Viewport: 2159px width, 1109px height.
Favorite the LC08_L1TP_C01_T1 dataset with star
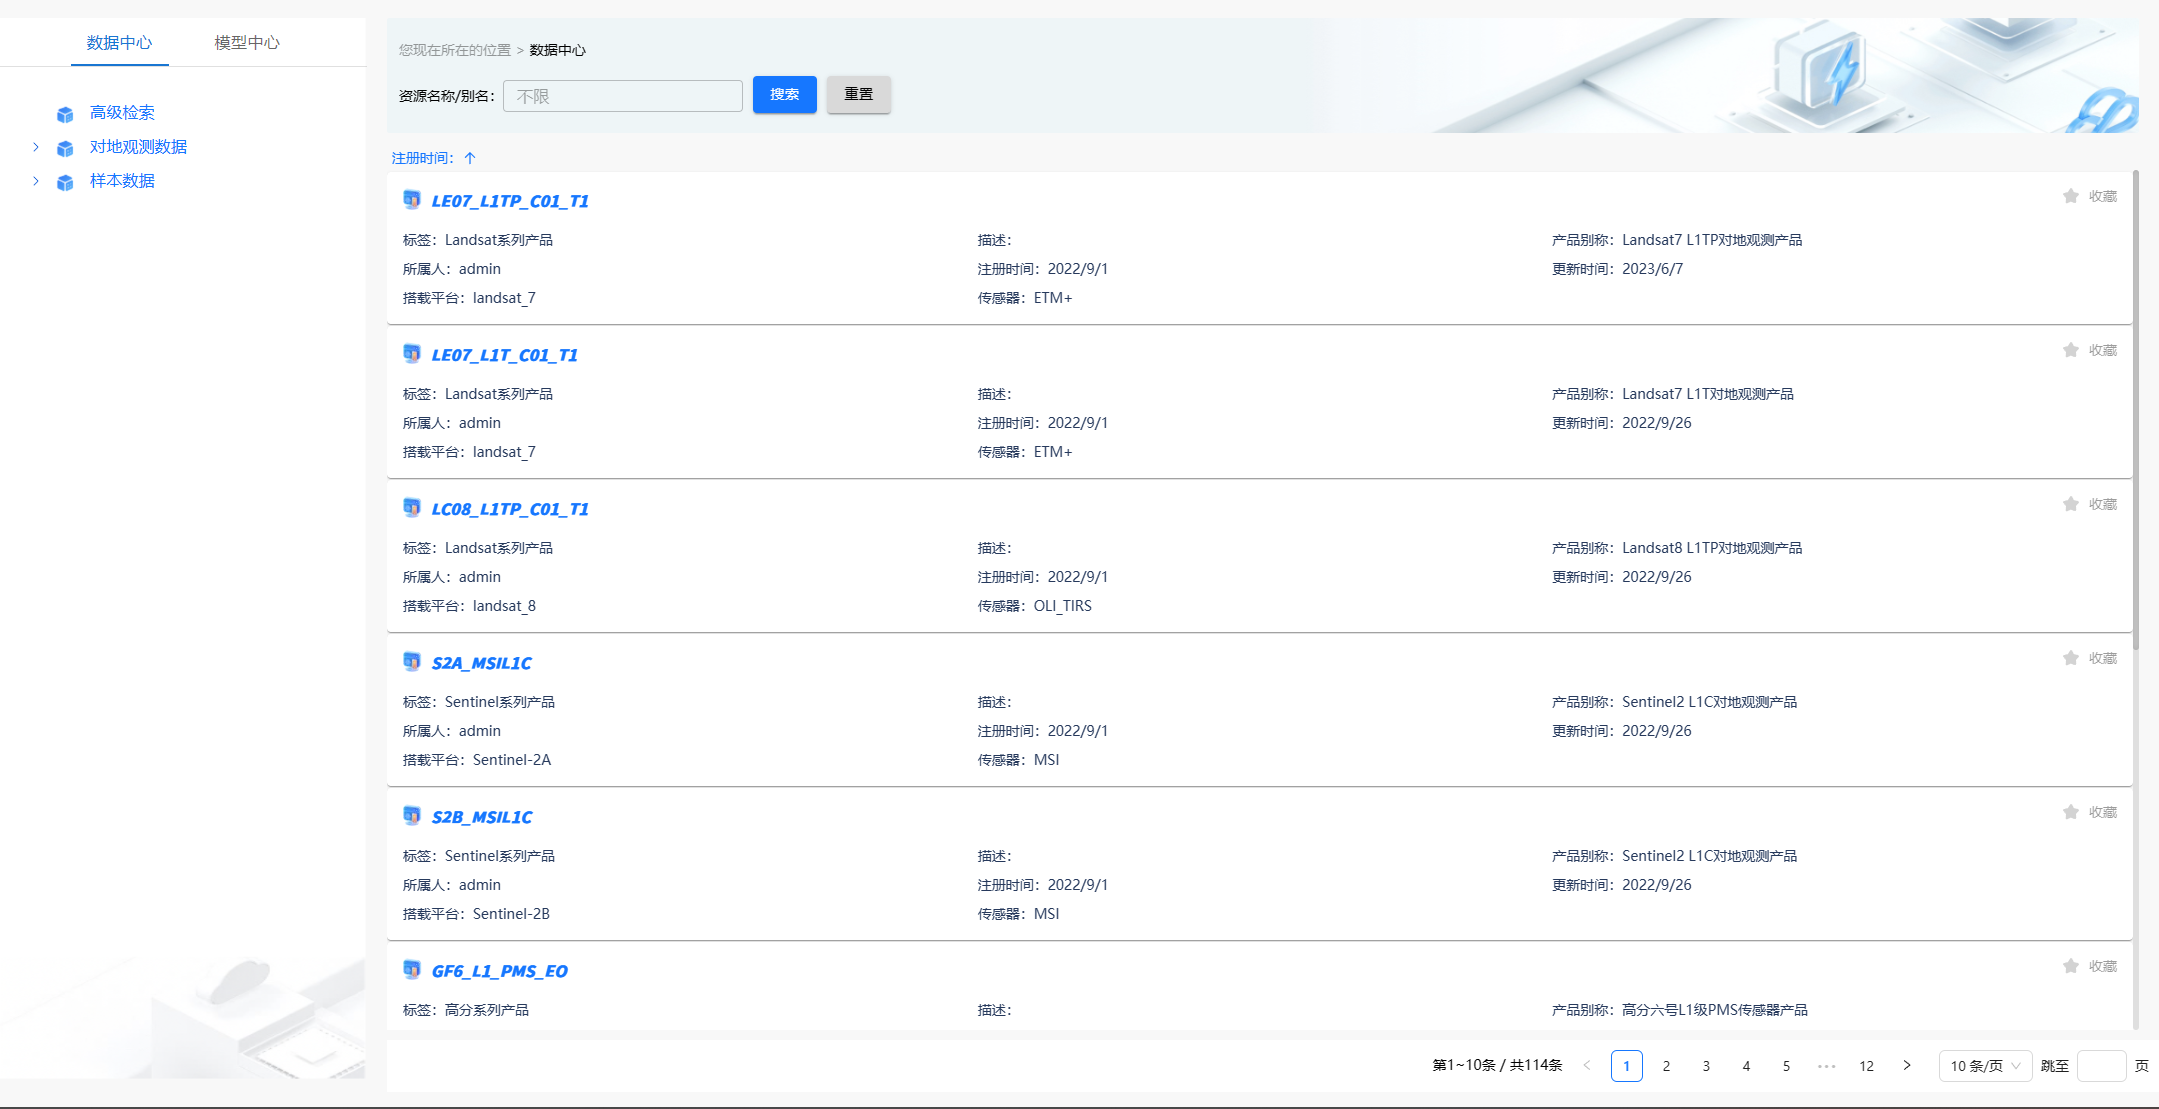pyautogui.click(x=2071, y=504)
